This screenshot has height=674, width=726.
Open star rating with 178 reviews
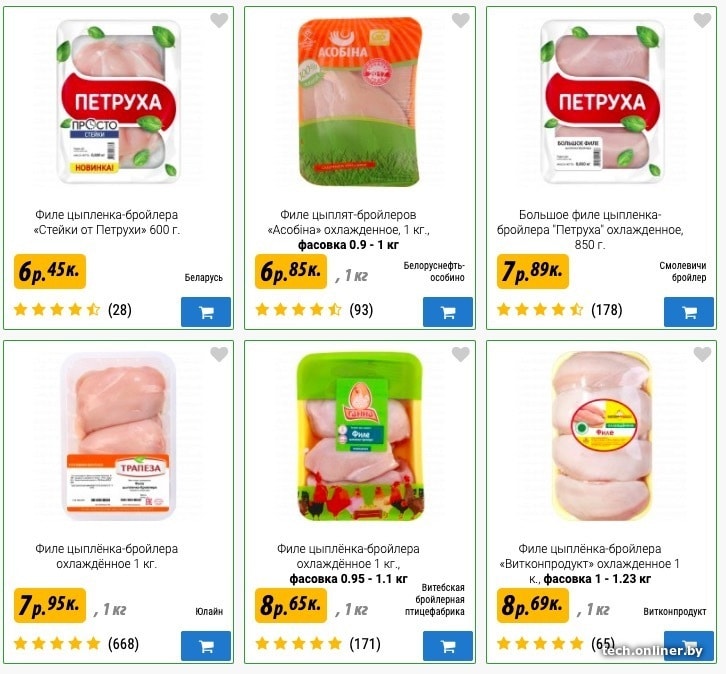tap(559, 309)
